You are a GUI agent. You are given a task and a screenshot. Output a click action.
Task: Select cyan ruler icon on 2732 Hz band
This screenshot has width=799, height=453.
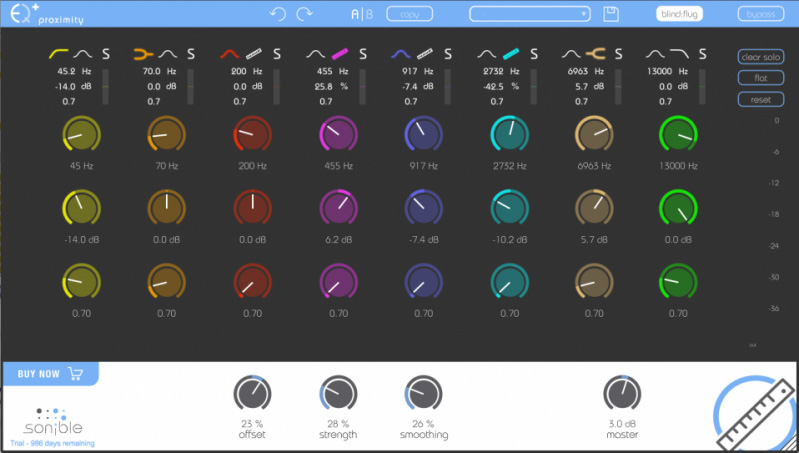pos(511,54)
